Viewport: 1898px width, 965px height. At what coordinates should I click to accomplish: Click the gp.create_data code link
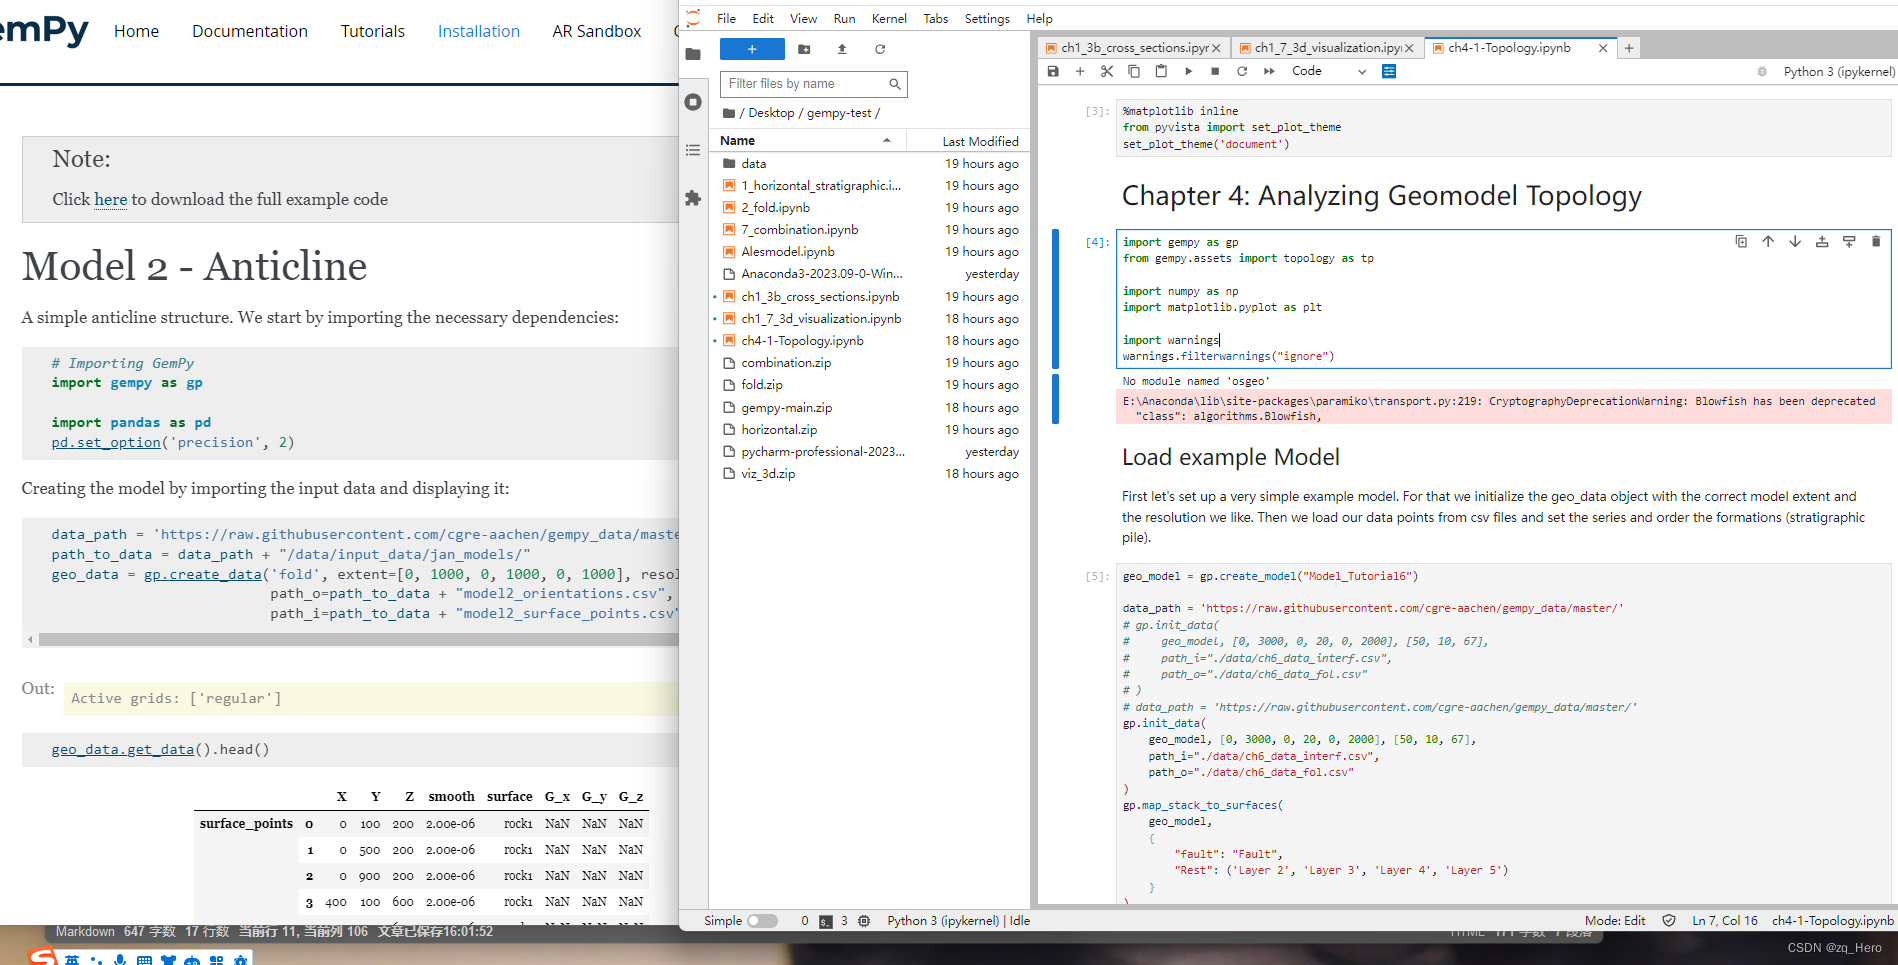[x=202, y=574]
